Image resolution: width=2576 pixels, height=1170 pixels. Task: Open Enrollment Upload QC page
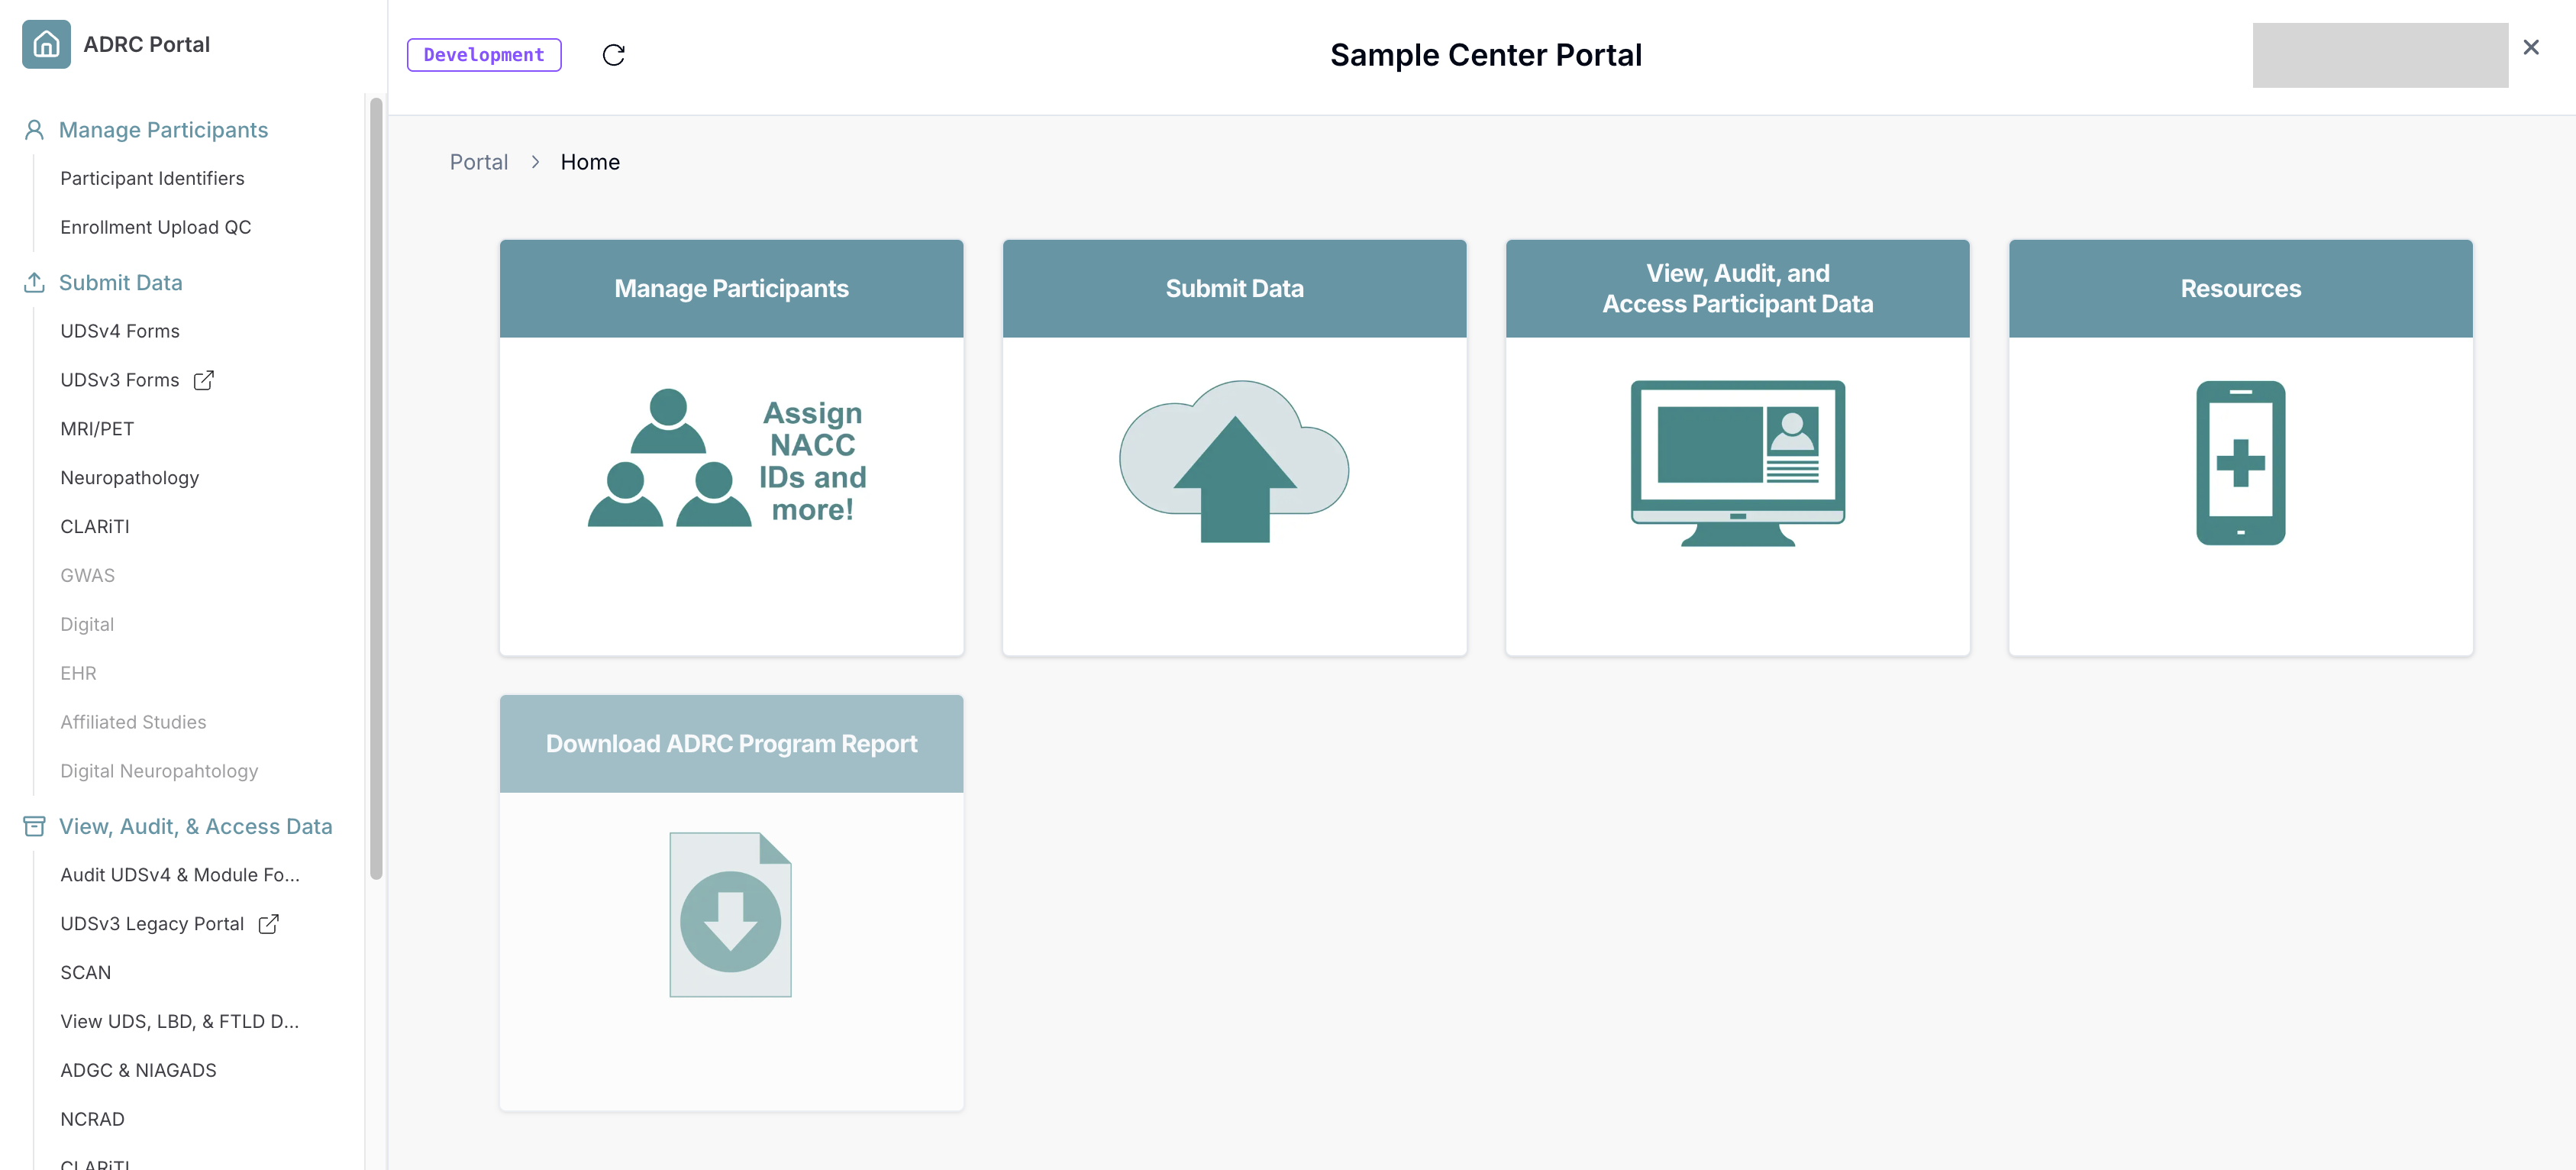(x=155, y=226)
